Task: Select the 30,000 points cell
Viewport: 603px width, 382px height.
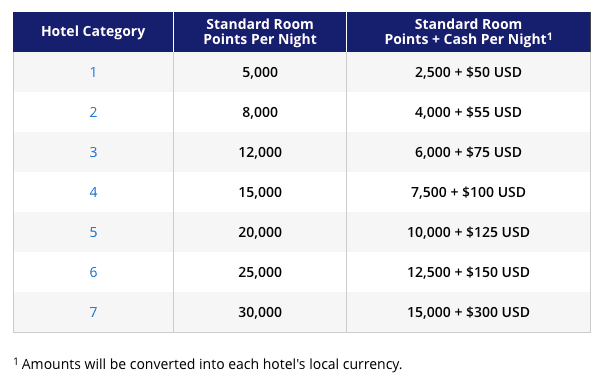Action: click(x=260, y=312)
